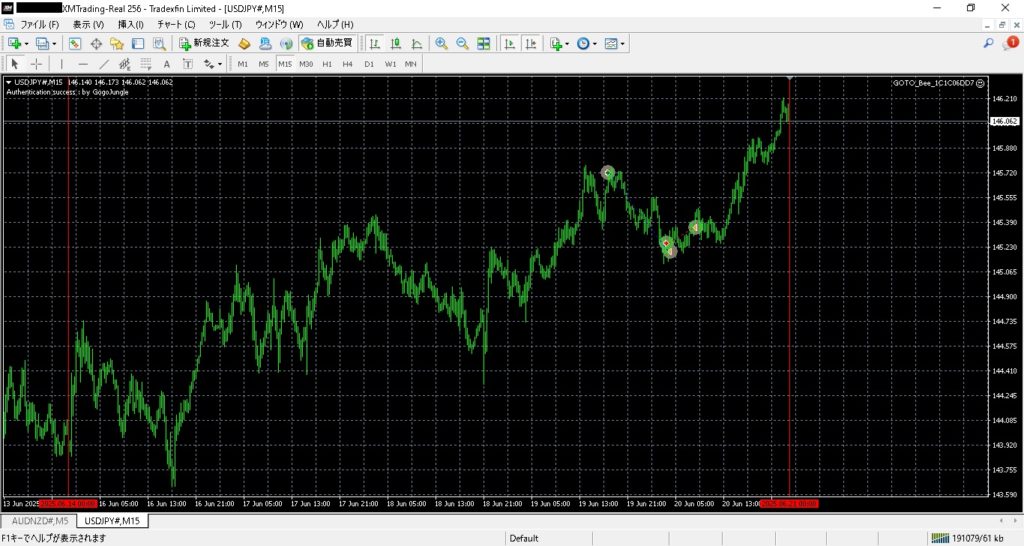Open the Chart (チャート) menu
The height and width of the screenshot is (546, 1024).
(176, 24)
